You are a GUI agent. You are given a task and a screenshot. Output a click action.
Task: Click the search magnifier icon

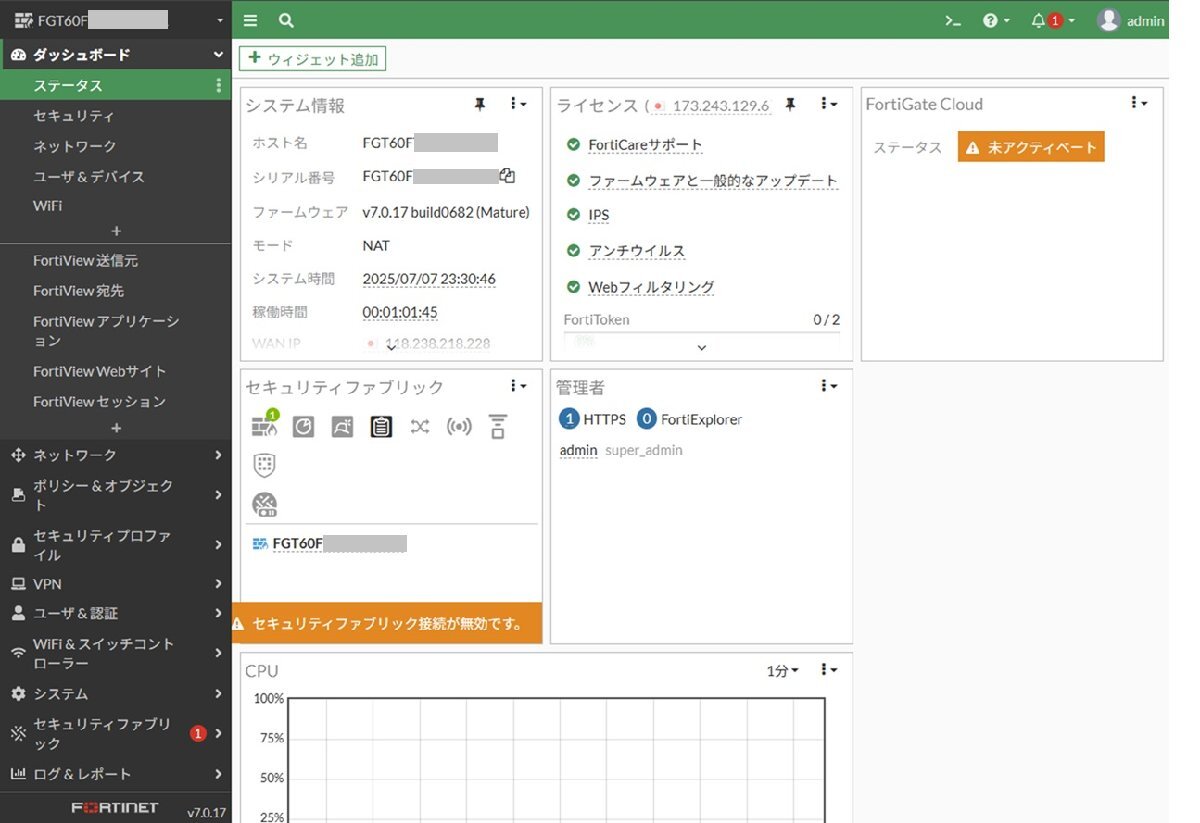(286, 20)
